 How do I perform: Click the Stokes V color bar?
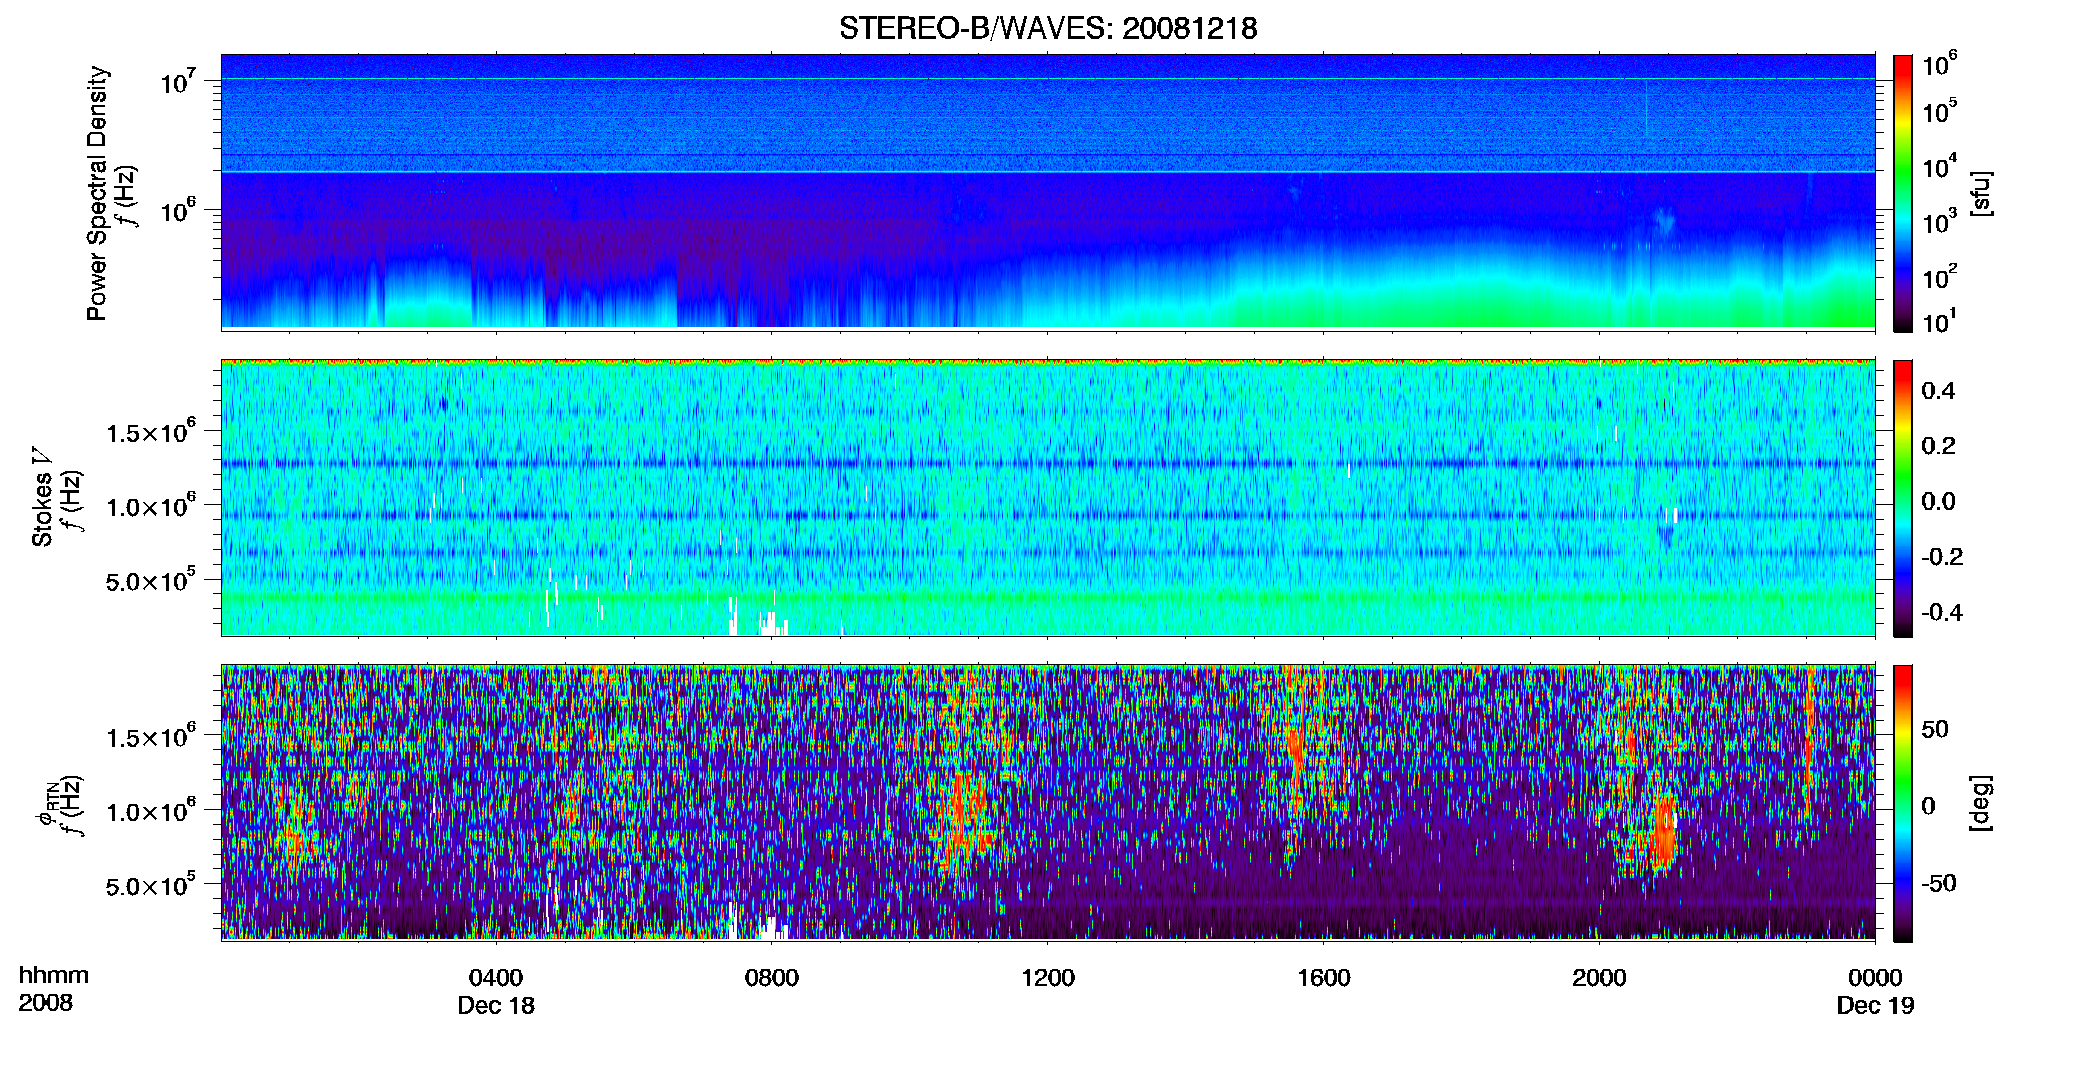tap(1903, 498)
